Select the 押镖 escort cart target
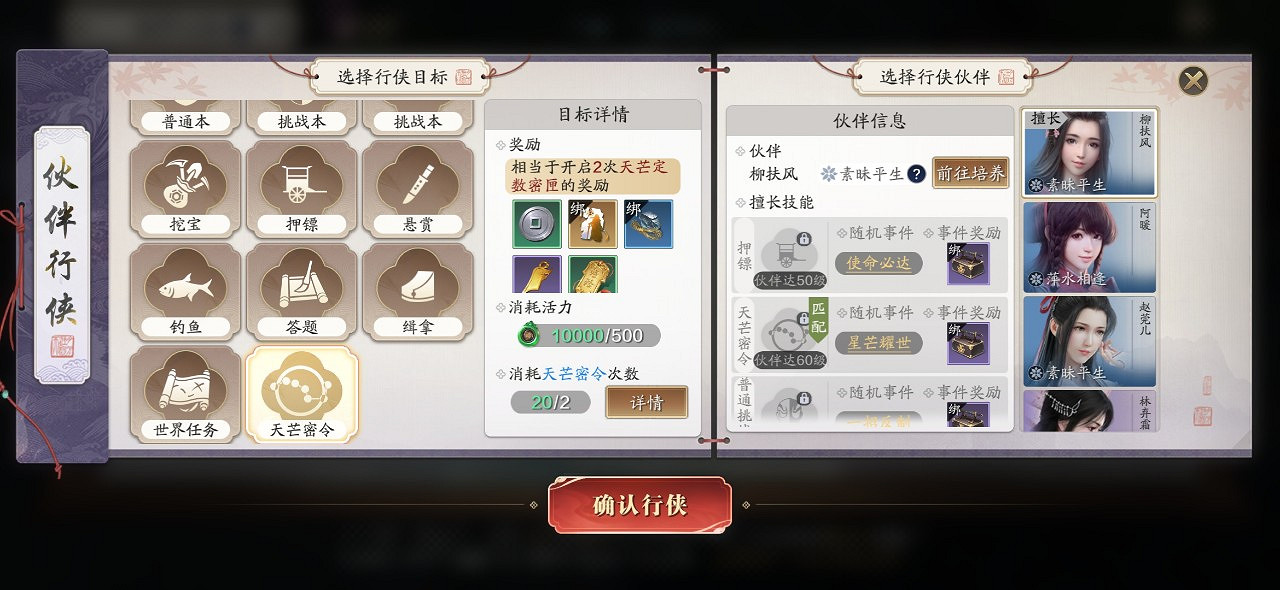The image size is (1280, 590). (301, 190)
